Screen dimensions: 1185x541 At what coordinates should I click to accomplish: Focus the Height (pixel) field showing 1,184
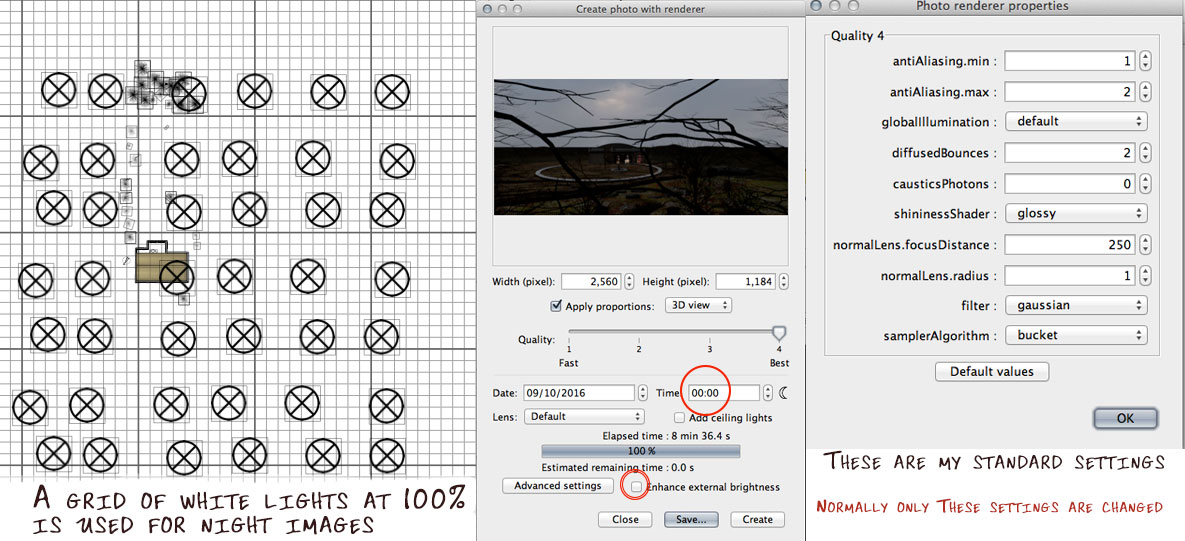coord(746,282)
